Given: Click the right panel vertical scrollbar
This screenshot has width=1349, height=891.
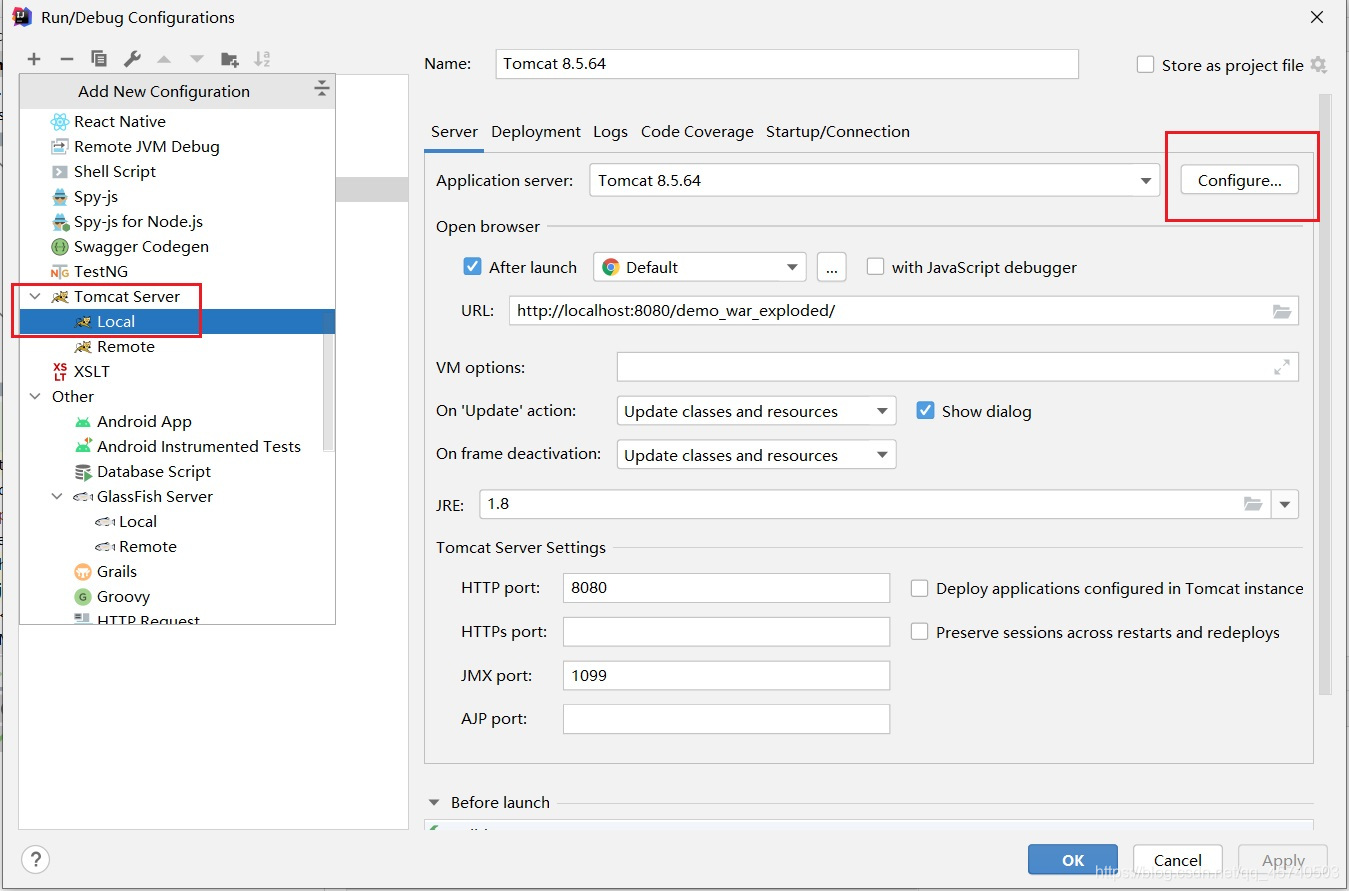Looking at the screenshot, I should pos(1325,395).
